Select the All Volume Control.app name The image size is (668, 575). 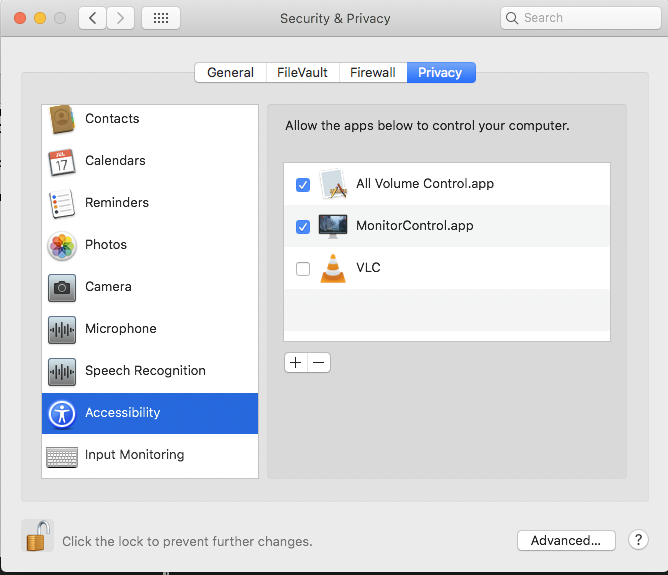pos(425,184)
